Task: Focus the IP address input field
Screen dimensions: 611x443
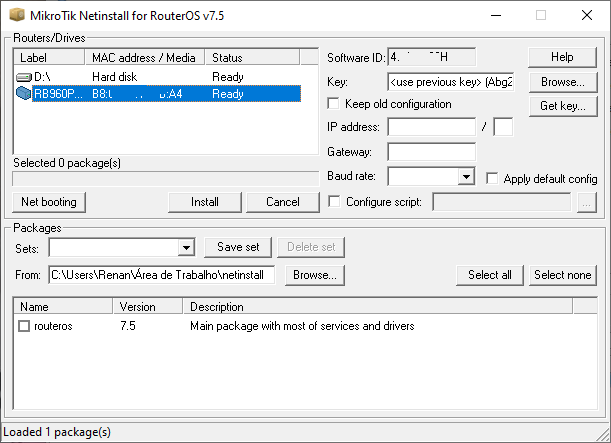Action: 431,127
